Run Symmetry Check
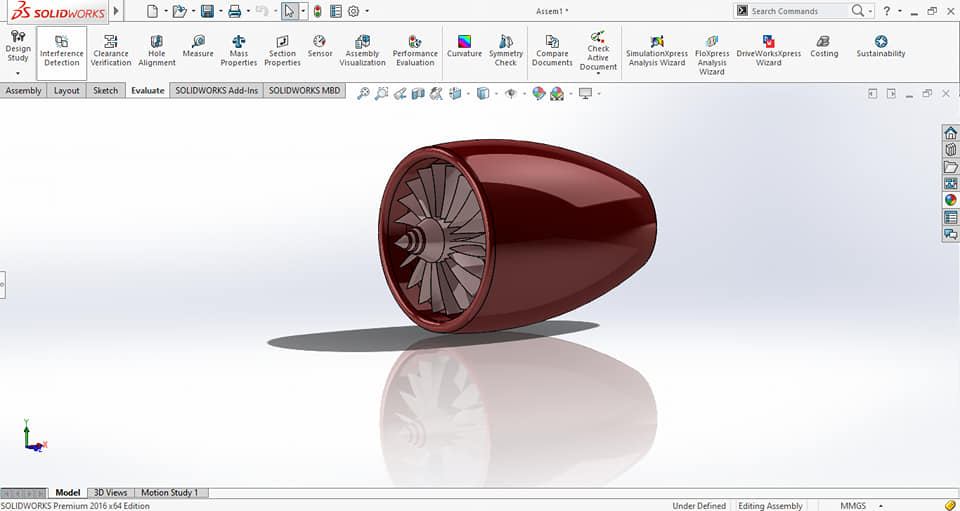This screenshot has height=511, width=960. point(506,50)
